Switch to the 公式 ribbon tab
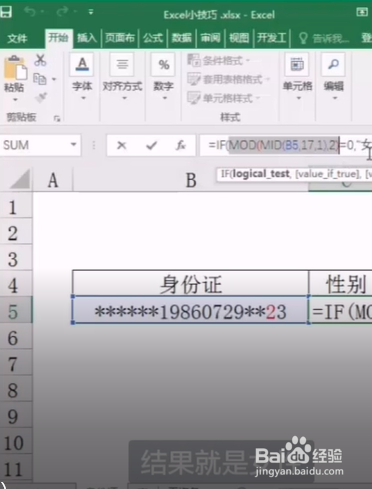 (153, 38)
